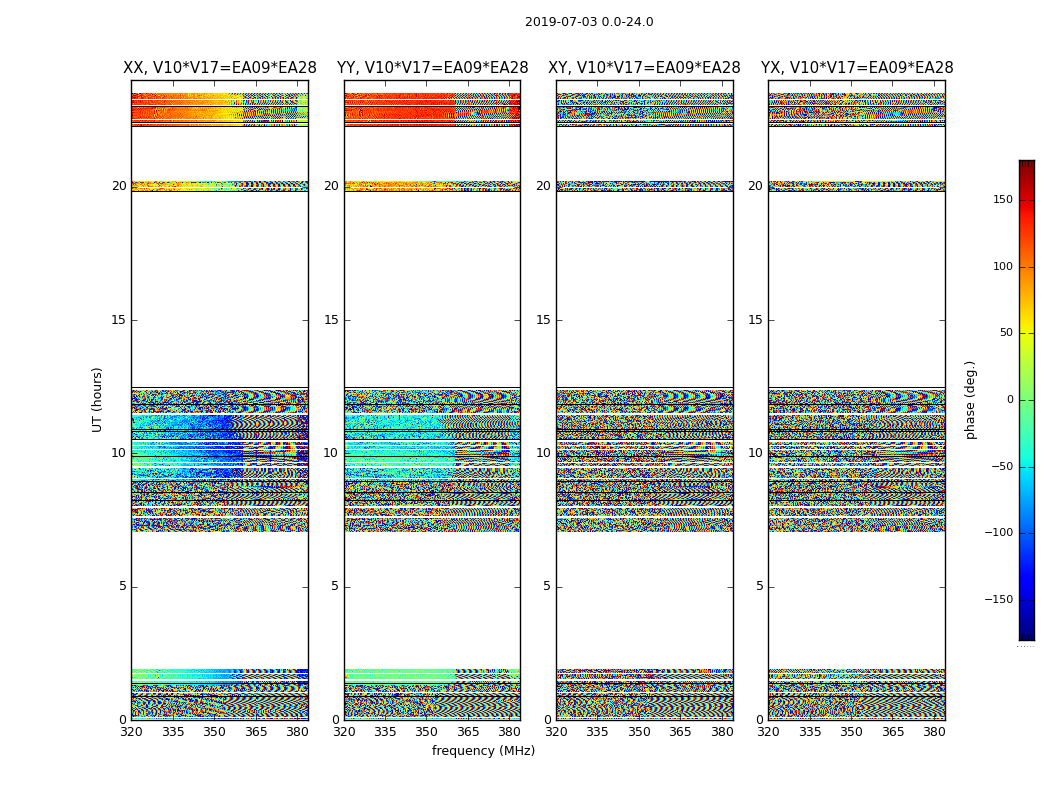Click the colorbar tick label 150
The height and width of the screenshot is (800, 1050).
[1003, 199]
